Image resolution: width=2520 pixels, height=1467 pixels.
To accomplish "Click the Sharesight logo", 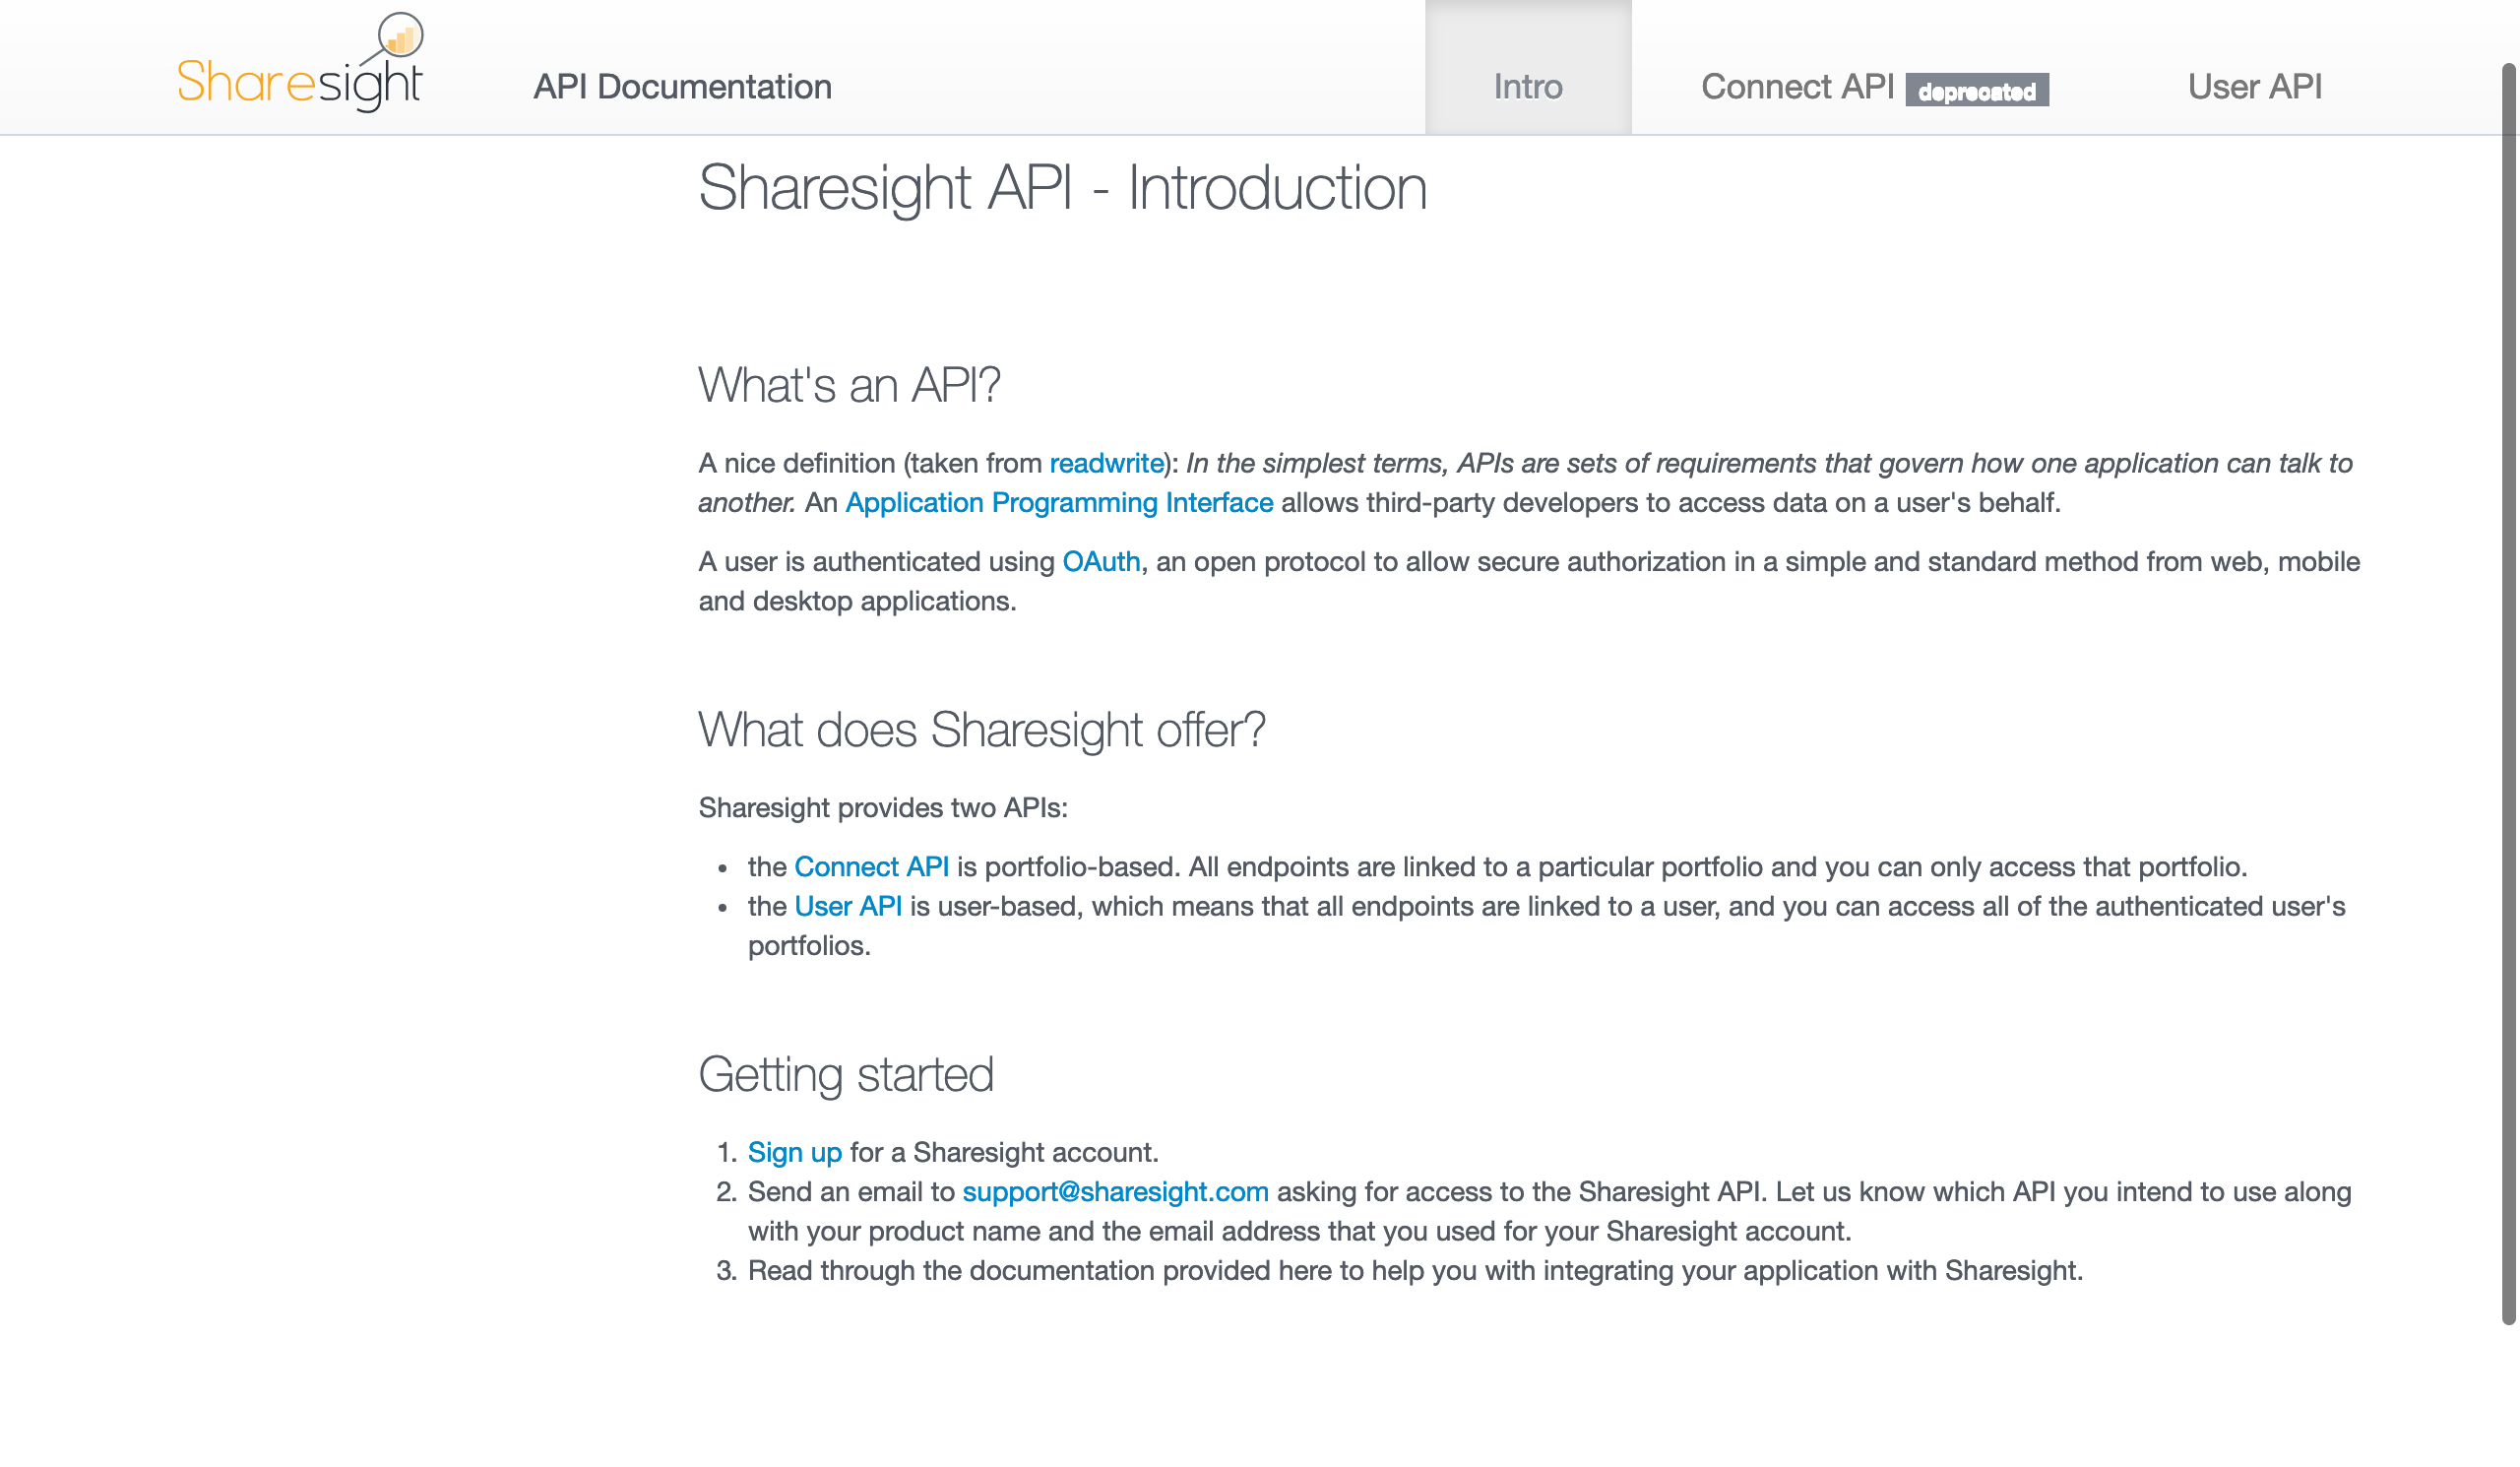I will [x=300, y=62].
